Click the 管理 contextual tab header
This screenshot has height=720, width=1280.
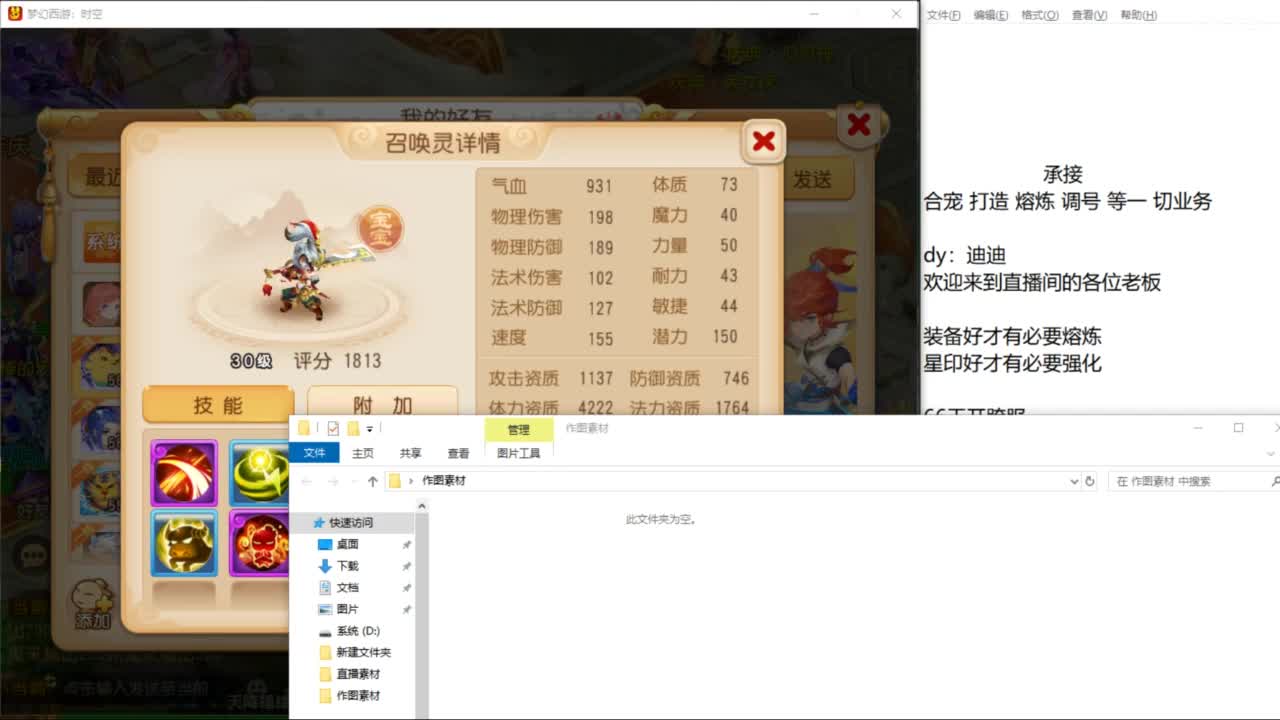coord(518,430)
